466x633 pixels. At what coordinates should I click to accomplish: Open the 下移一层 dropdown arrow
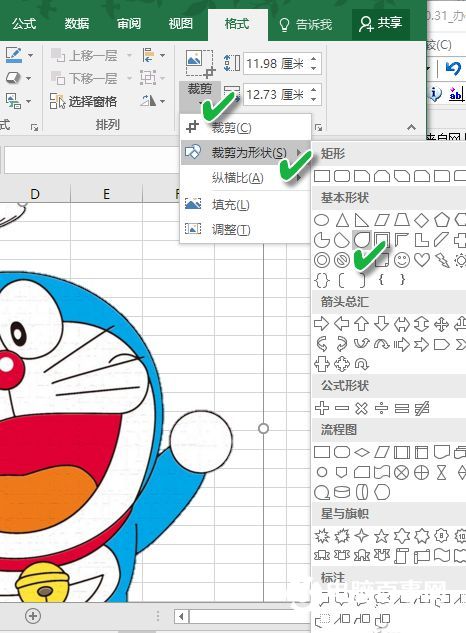pyautogui.click(x=129, y=78)
